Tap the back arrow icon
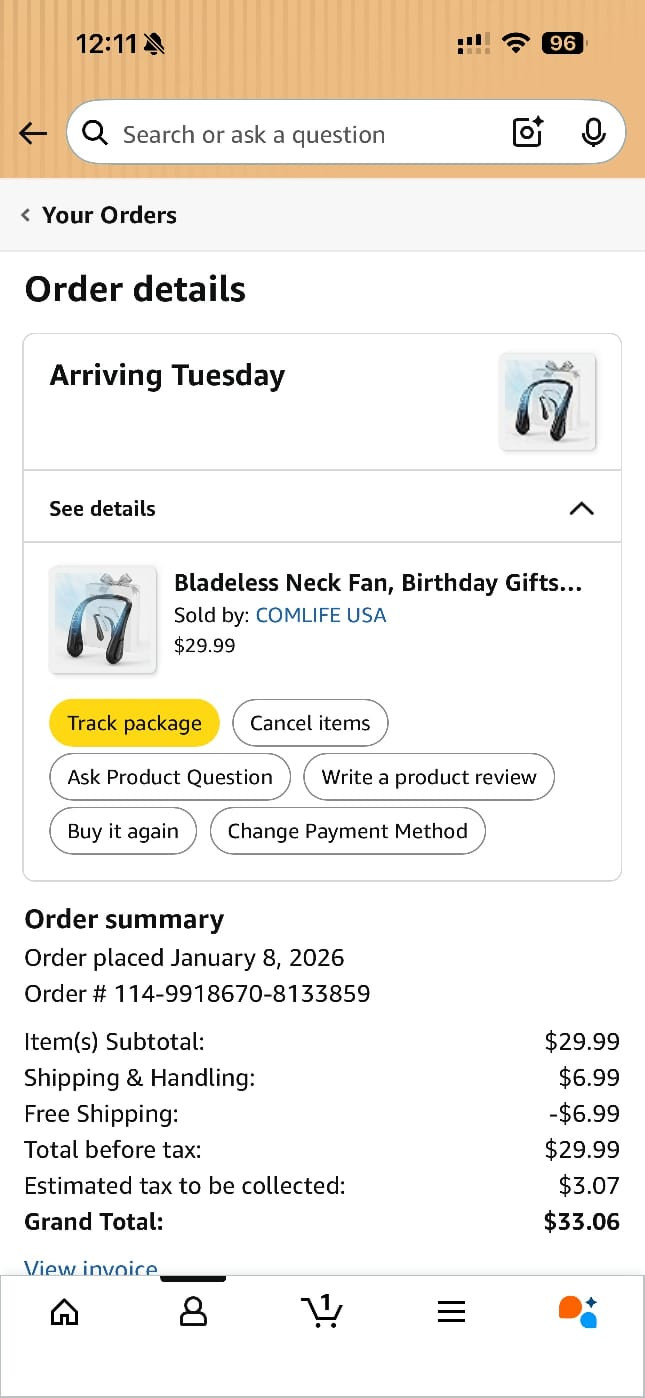645x1398 pixels. coord(33,133)
